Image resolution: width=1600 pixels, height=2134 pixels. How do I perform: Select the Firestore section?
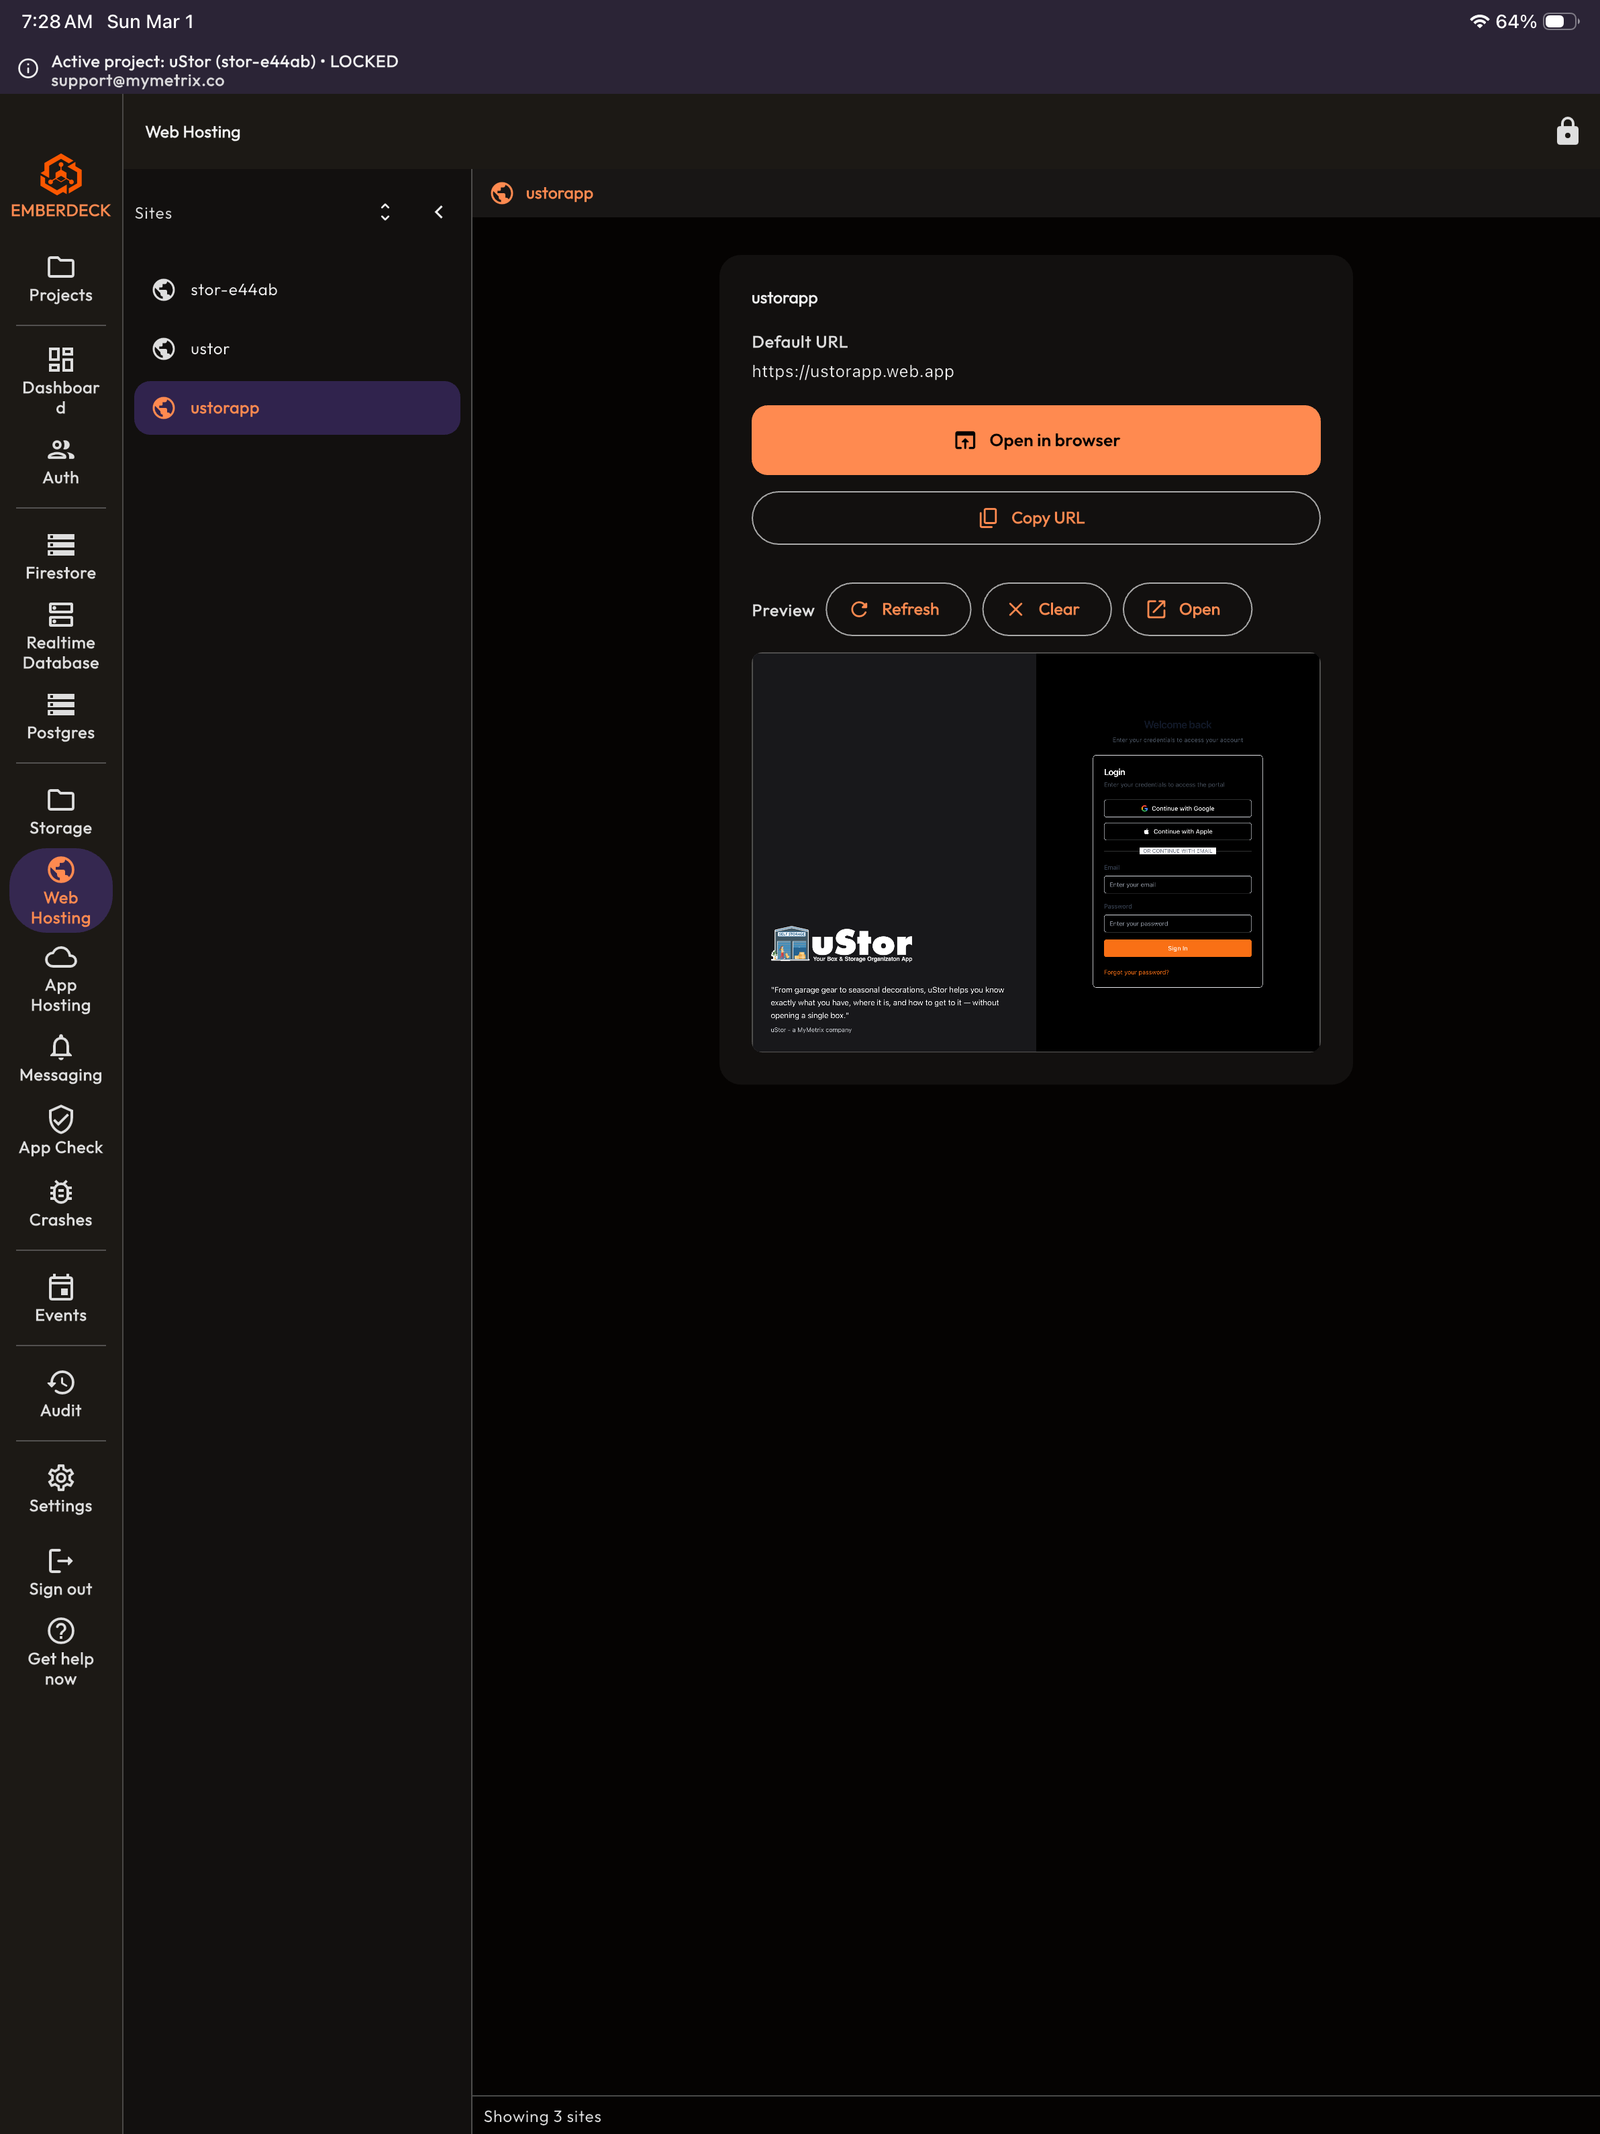pyautogui.click(x=60, y=556)
